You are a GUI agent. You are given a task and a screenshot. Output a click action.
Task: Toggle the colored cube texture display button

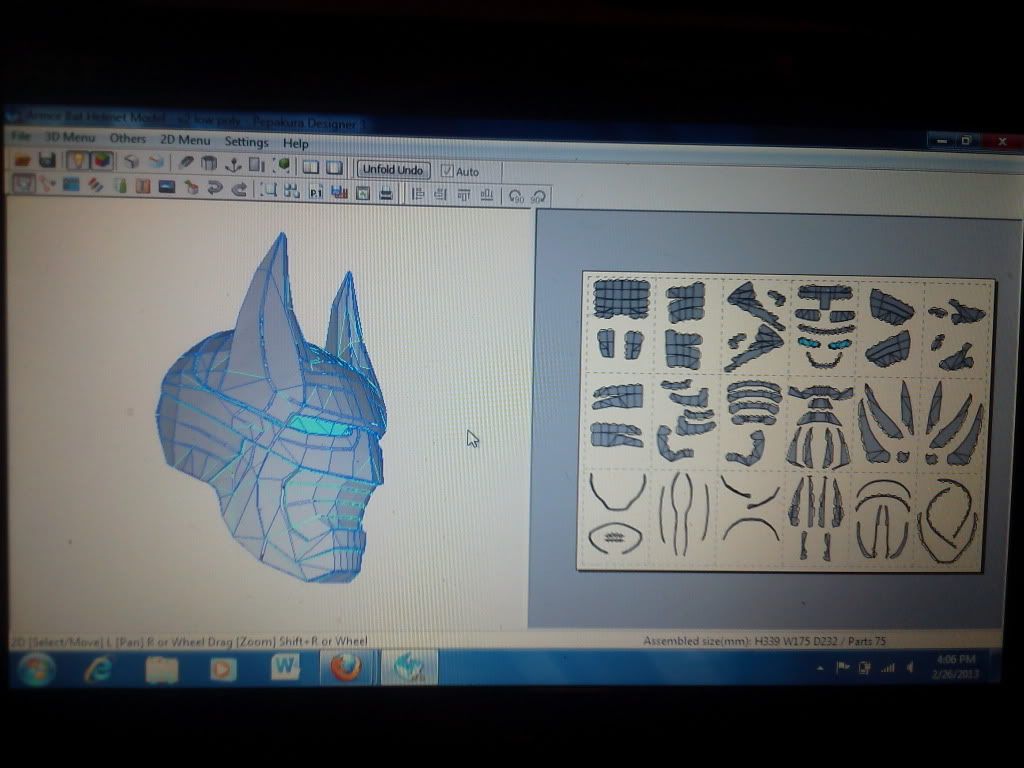click(x=101, y=161)
